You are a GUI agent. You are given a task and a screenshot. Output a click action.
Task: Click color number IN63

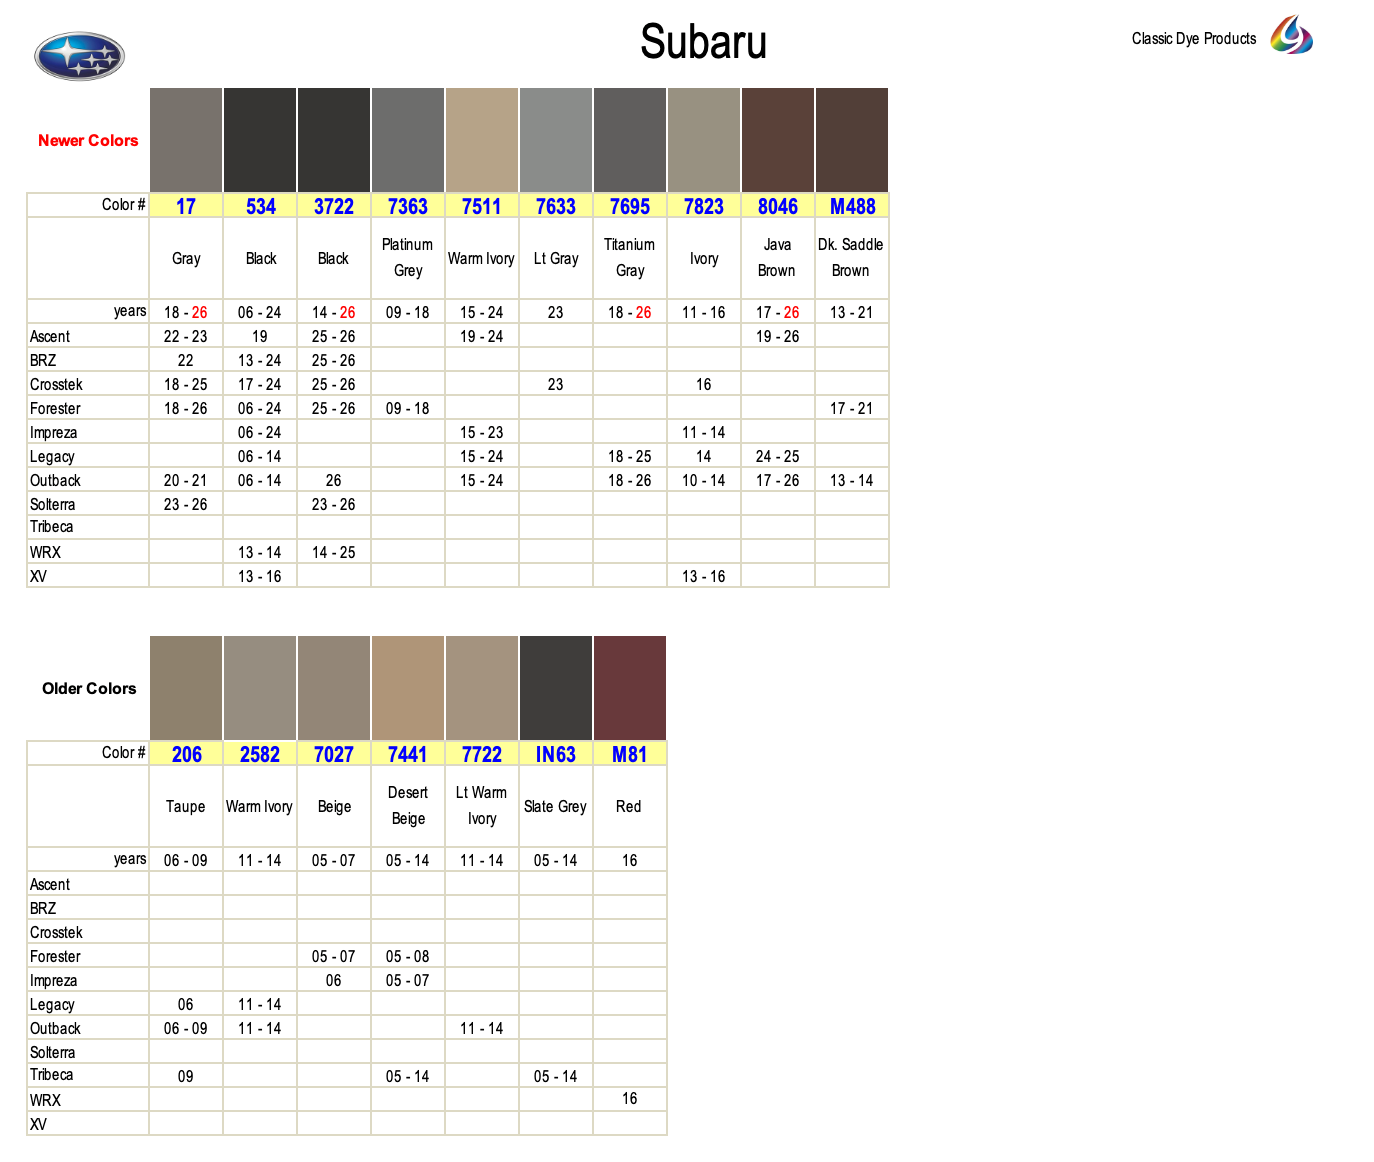tap(556, 754)
